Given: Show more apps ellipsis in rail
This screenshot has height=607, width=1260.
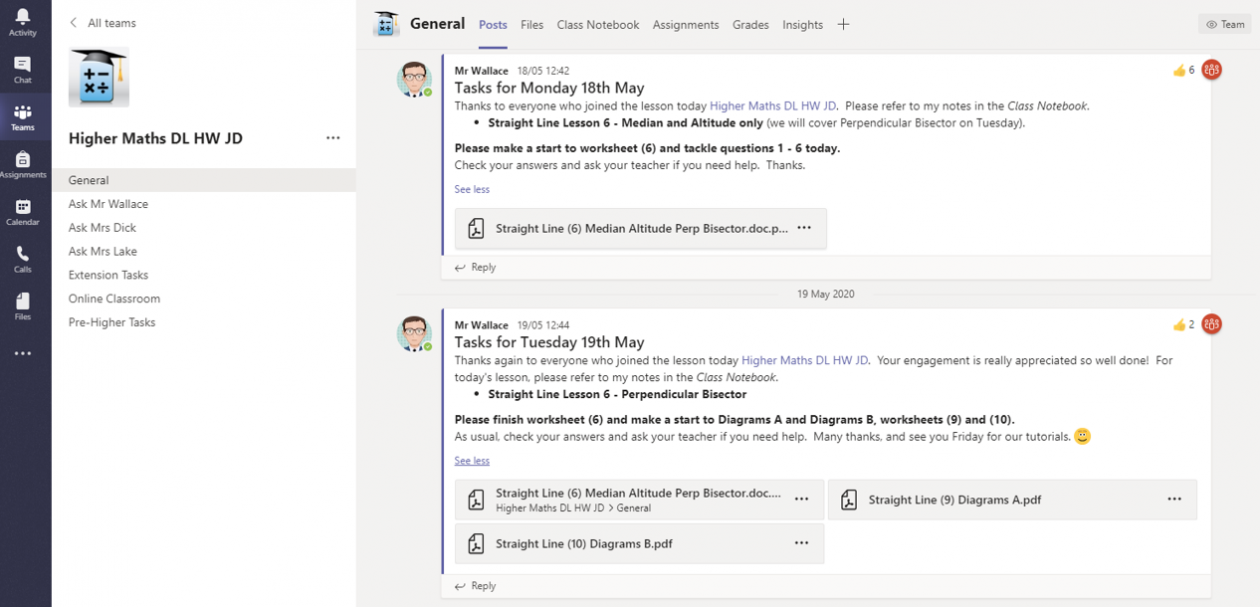Looking at the screenshot, I should click(22, 353).
